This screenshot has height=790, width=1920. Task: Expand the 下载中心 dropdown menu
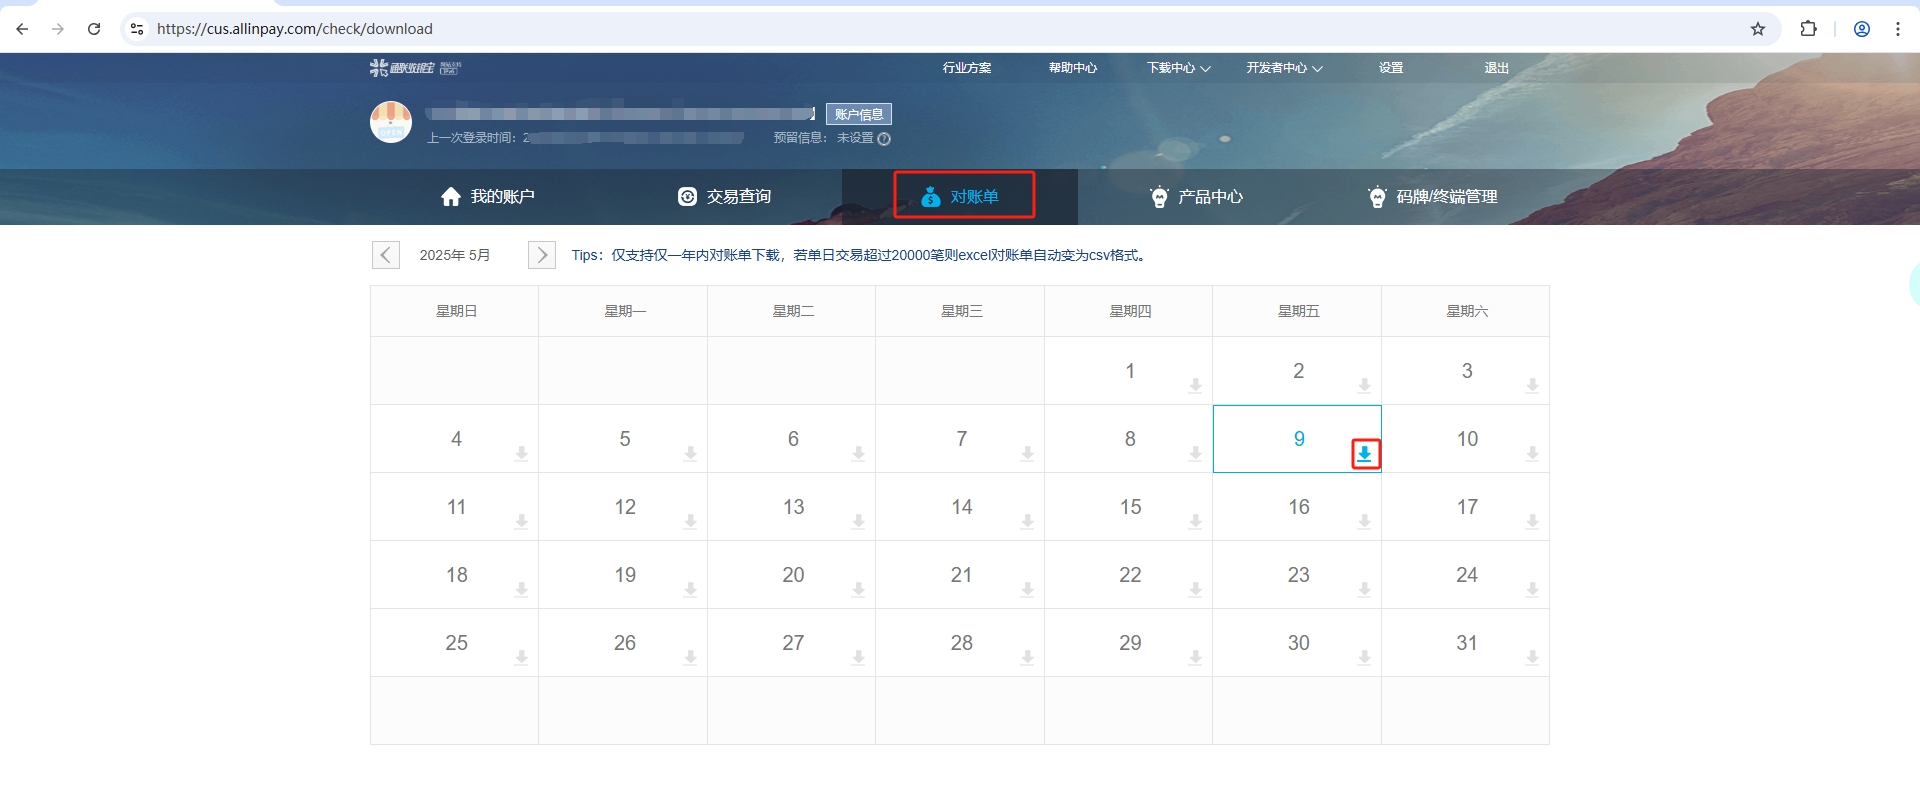click(1178, 68)
